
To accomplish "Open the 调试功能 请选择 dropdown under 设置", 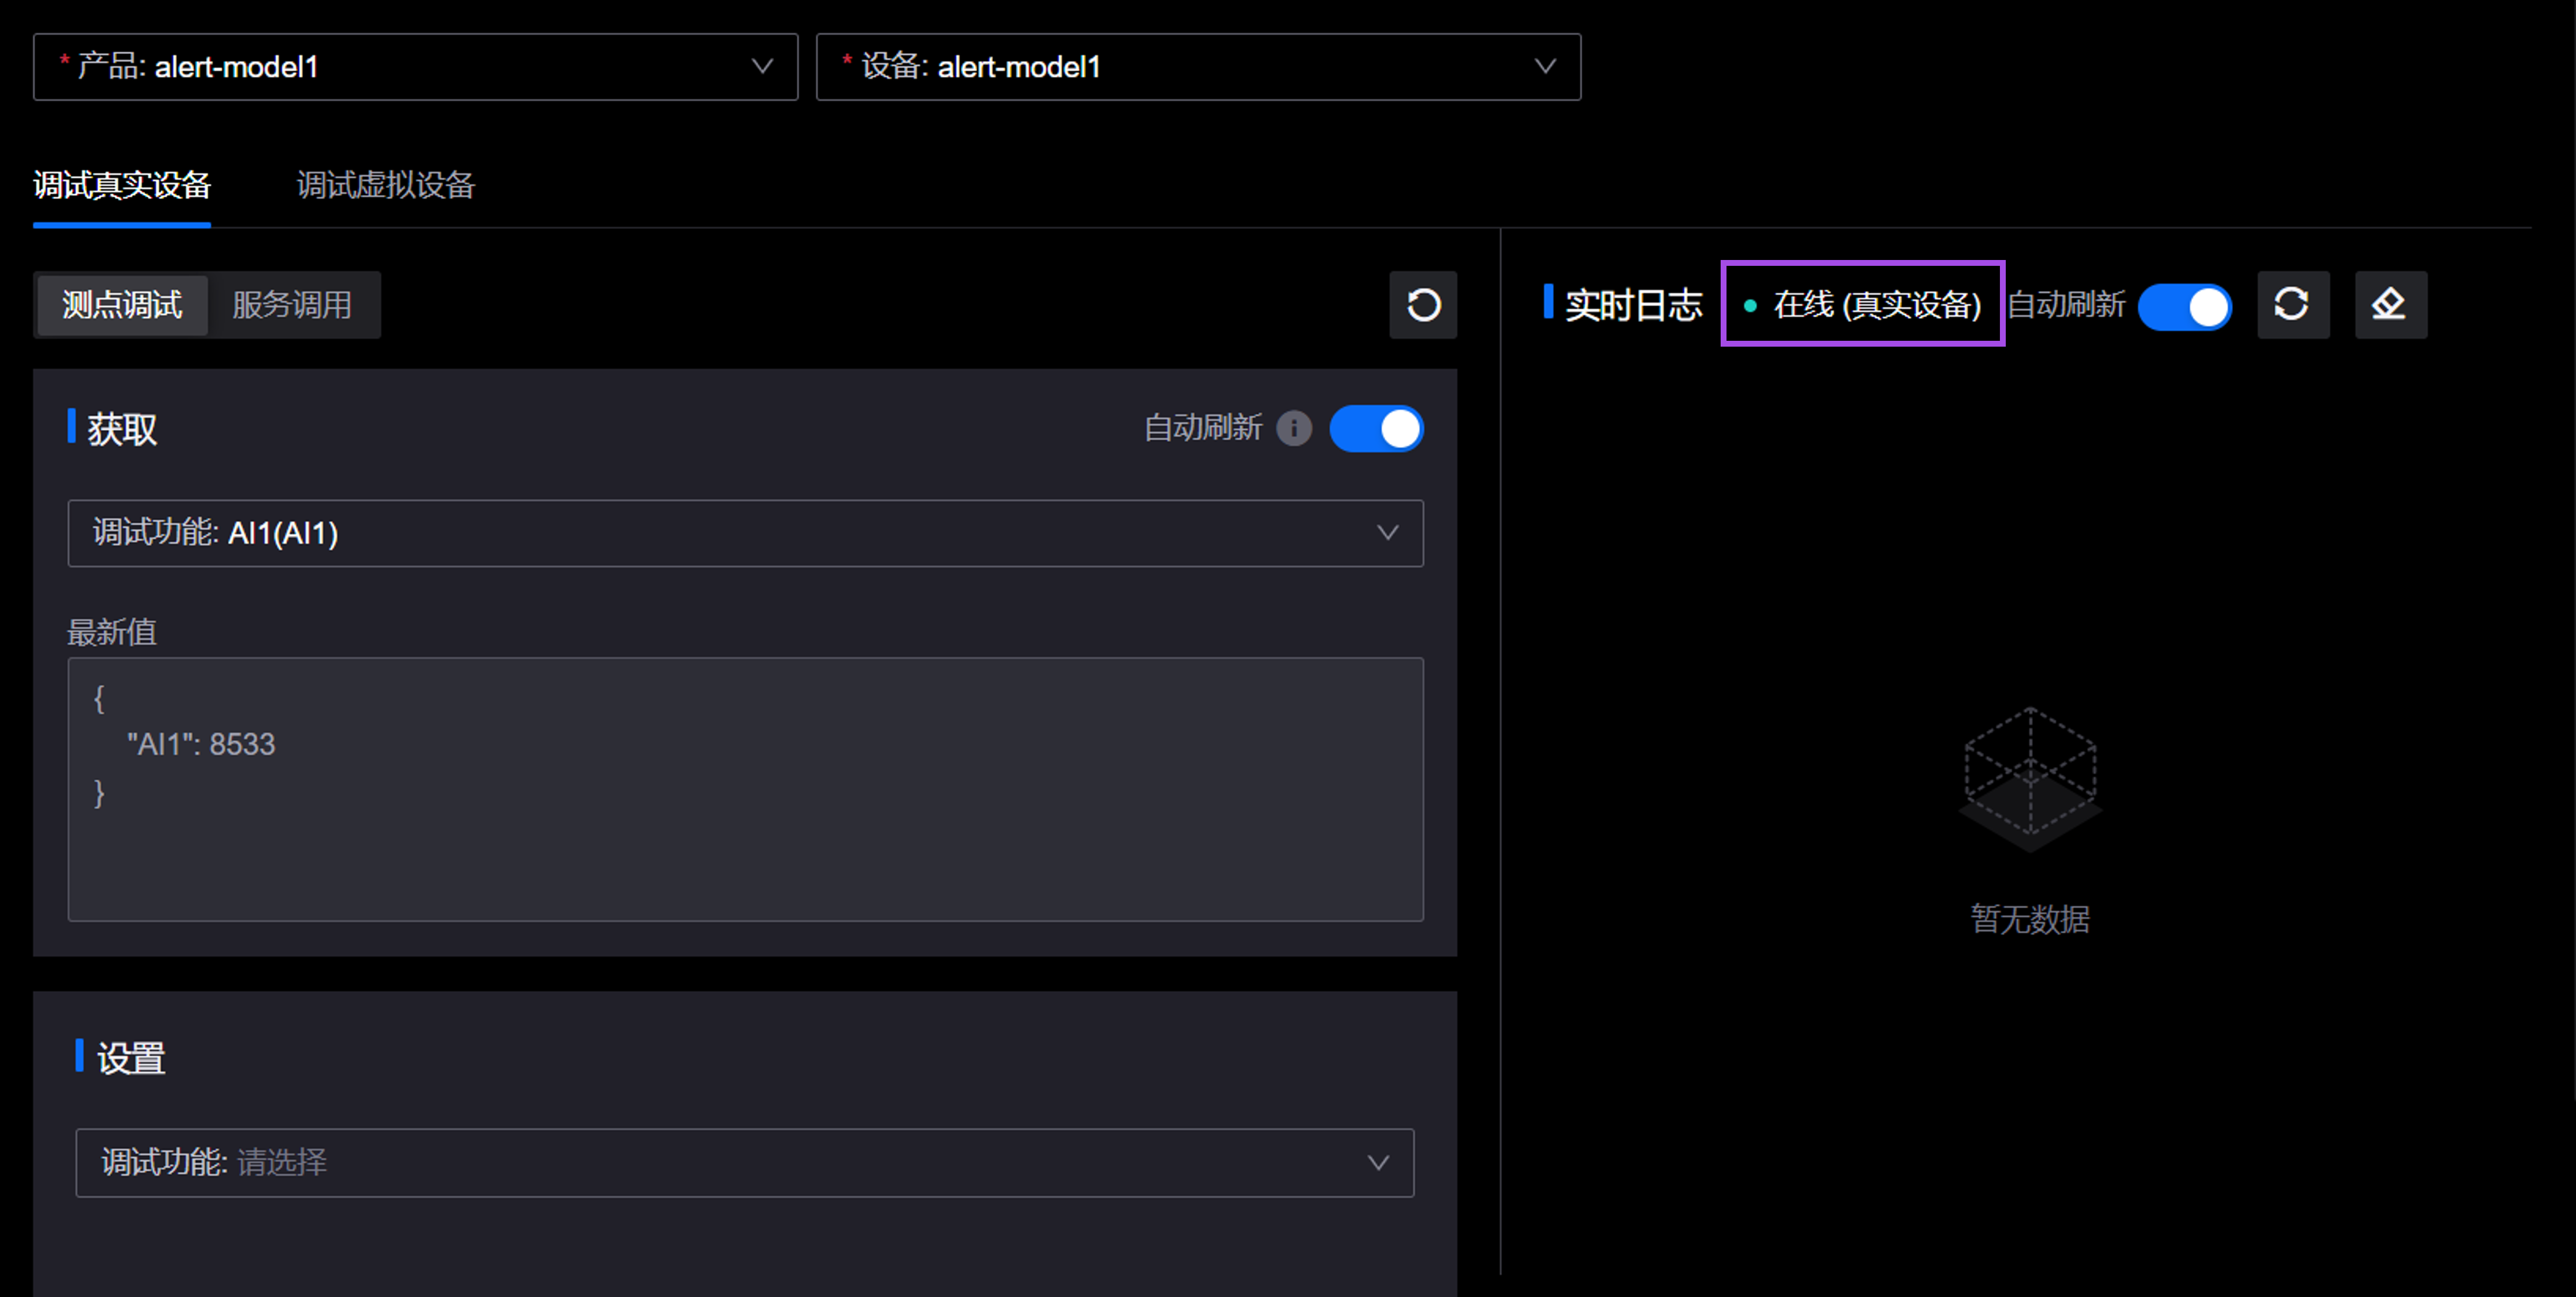I will tap(745, 1163).
